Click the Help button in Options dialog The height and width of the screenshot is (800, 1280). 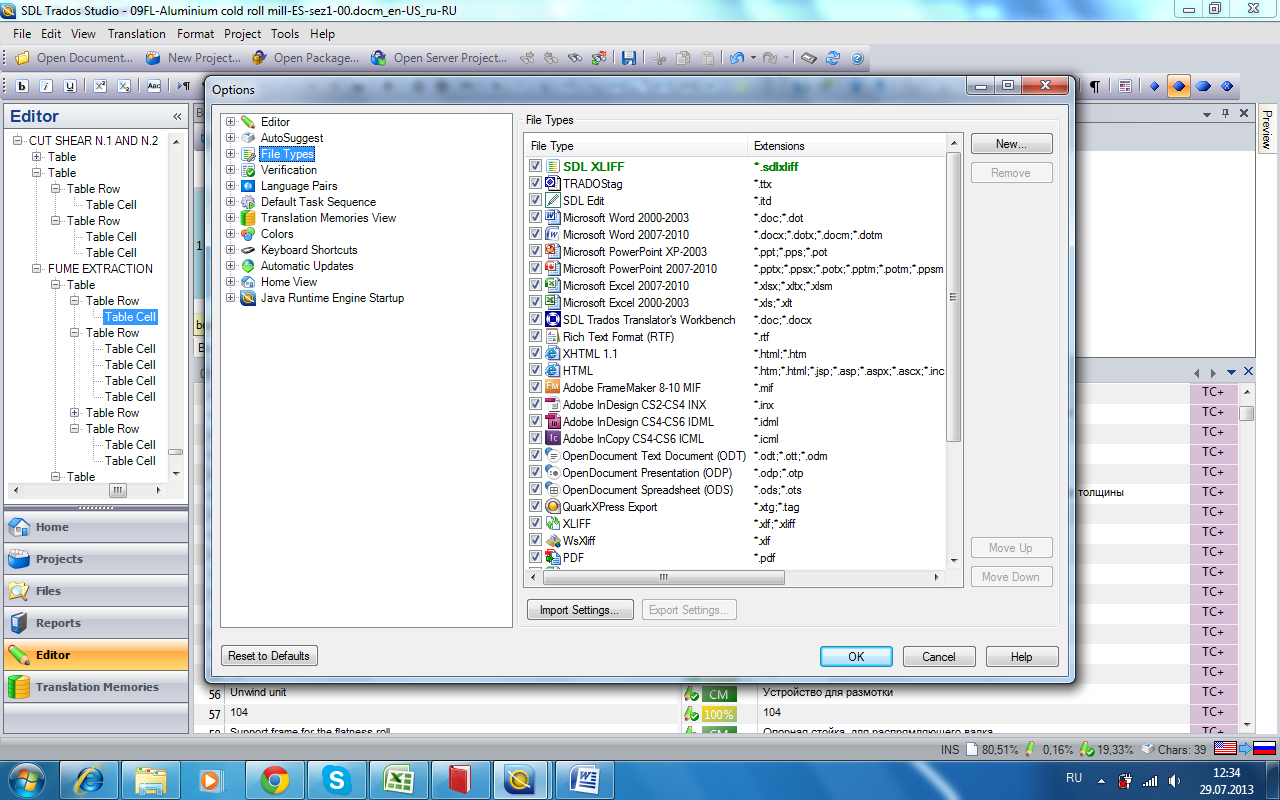point(1022,657)
